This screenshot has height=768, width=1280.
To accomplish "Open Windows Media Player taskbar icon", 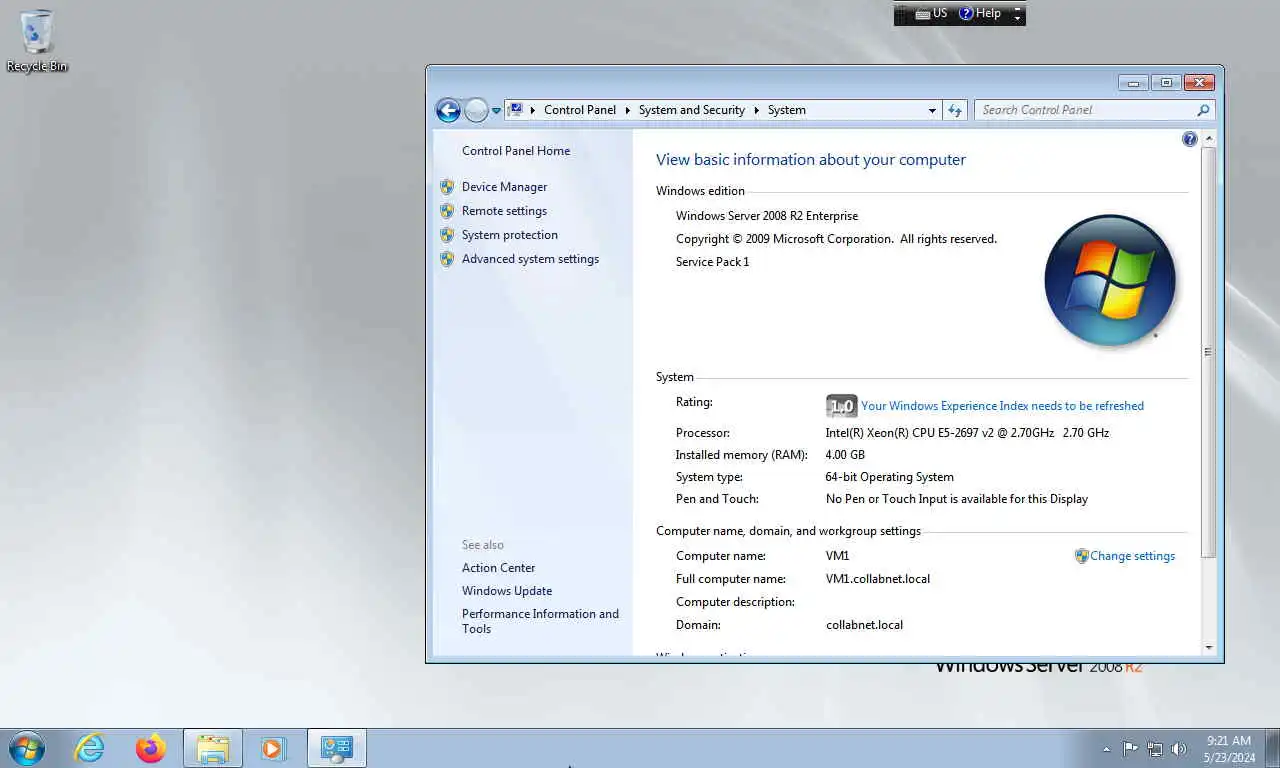I will point(273,748).
